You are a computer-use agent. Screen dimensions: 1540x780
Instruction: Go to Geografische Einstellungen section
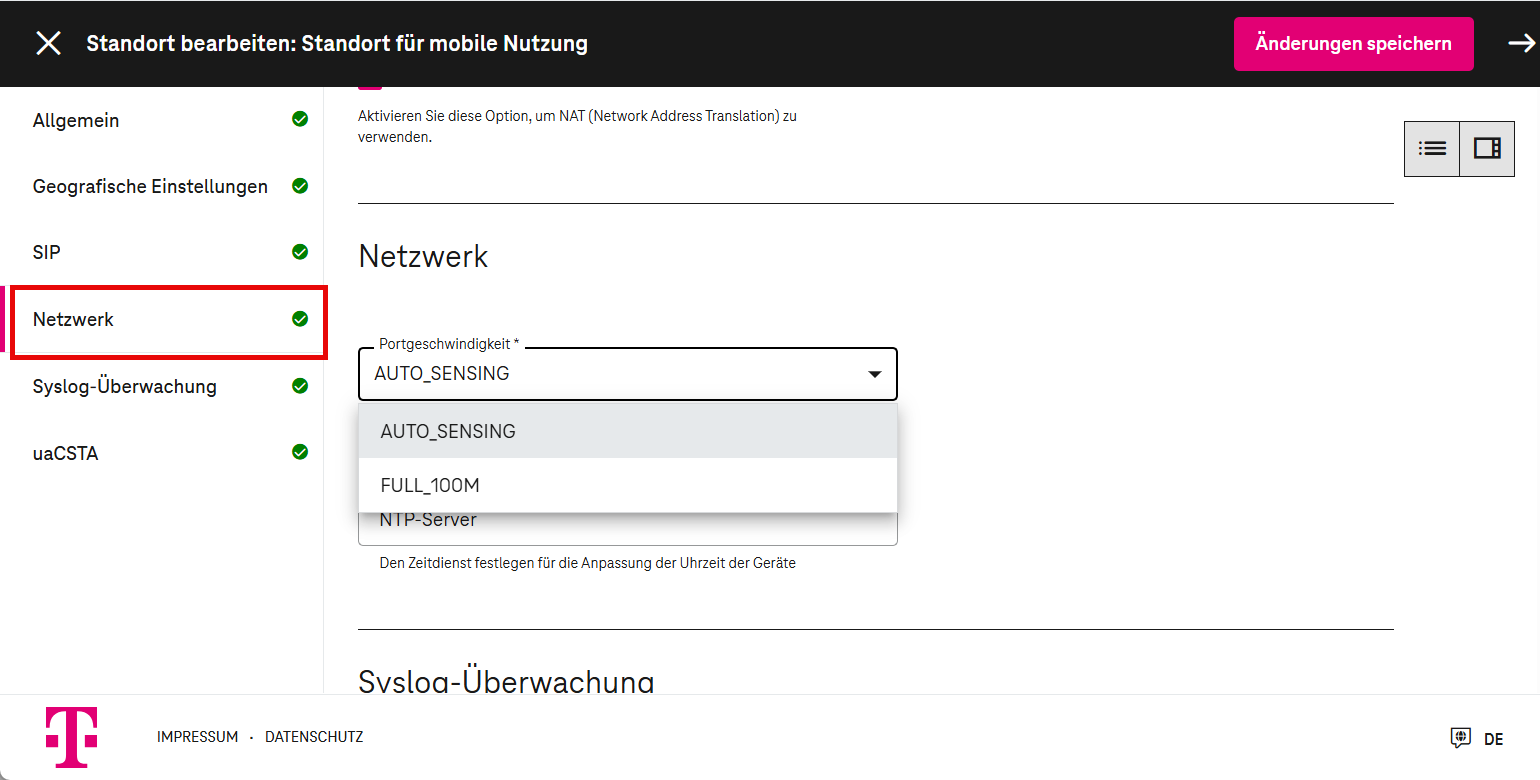[x=150, y=187]
